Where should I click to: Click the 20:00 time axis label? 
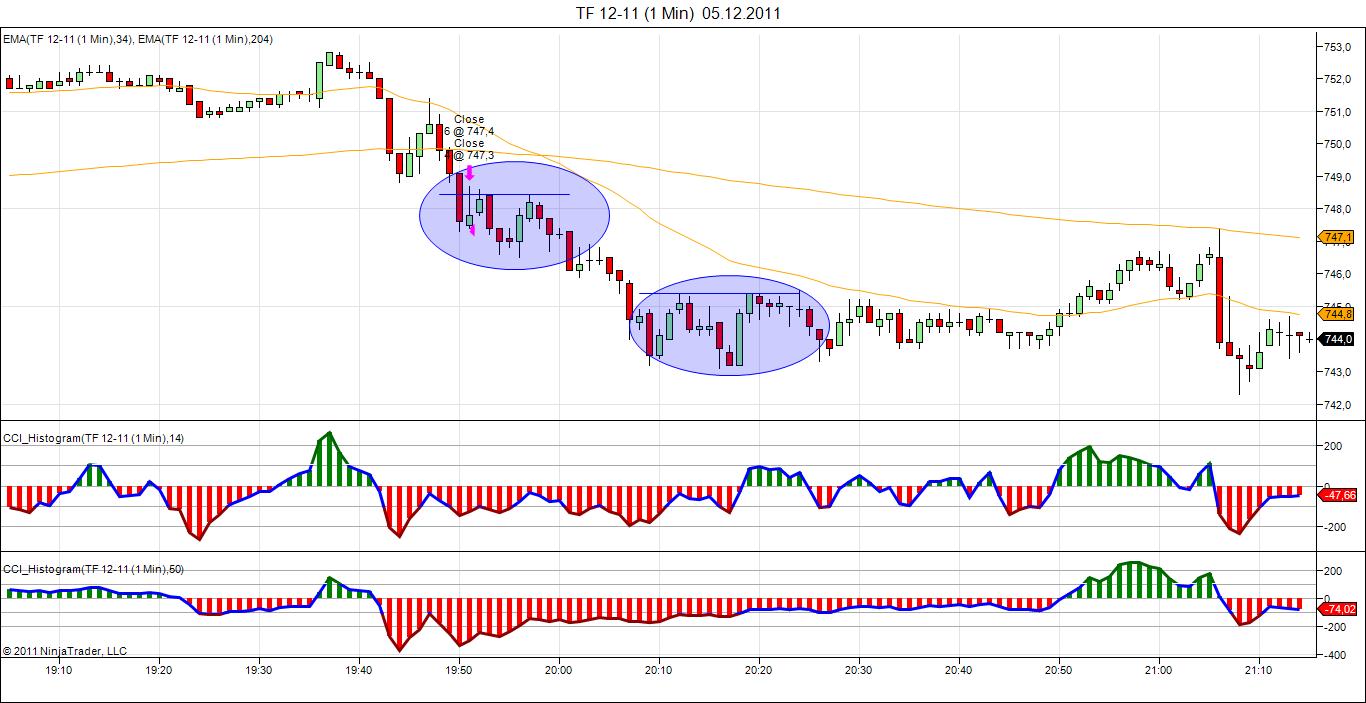(559, 670)
